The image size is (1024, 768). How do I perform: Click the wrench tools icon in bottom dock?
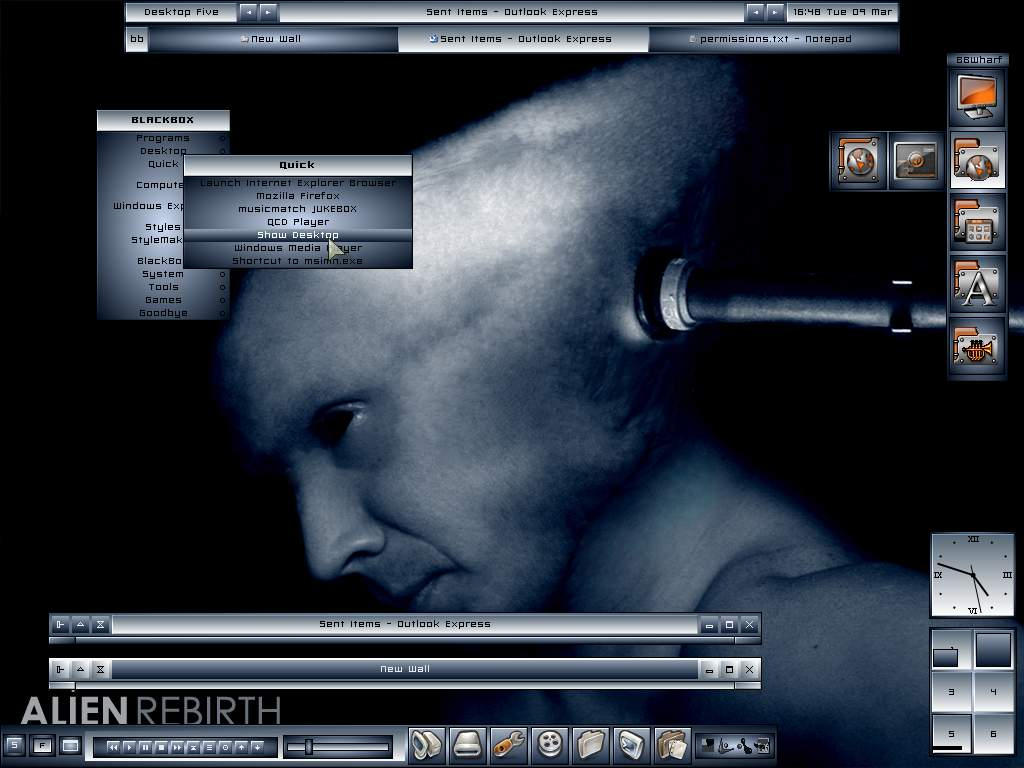(x=509, y=745)
